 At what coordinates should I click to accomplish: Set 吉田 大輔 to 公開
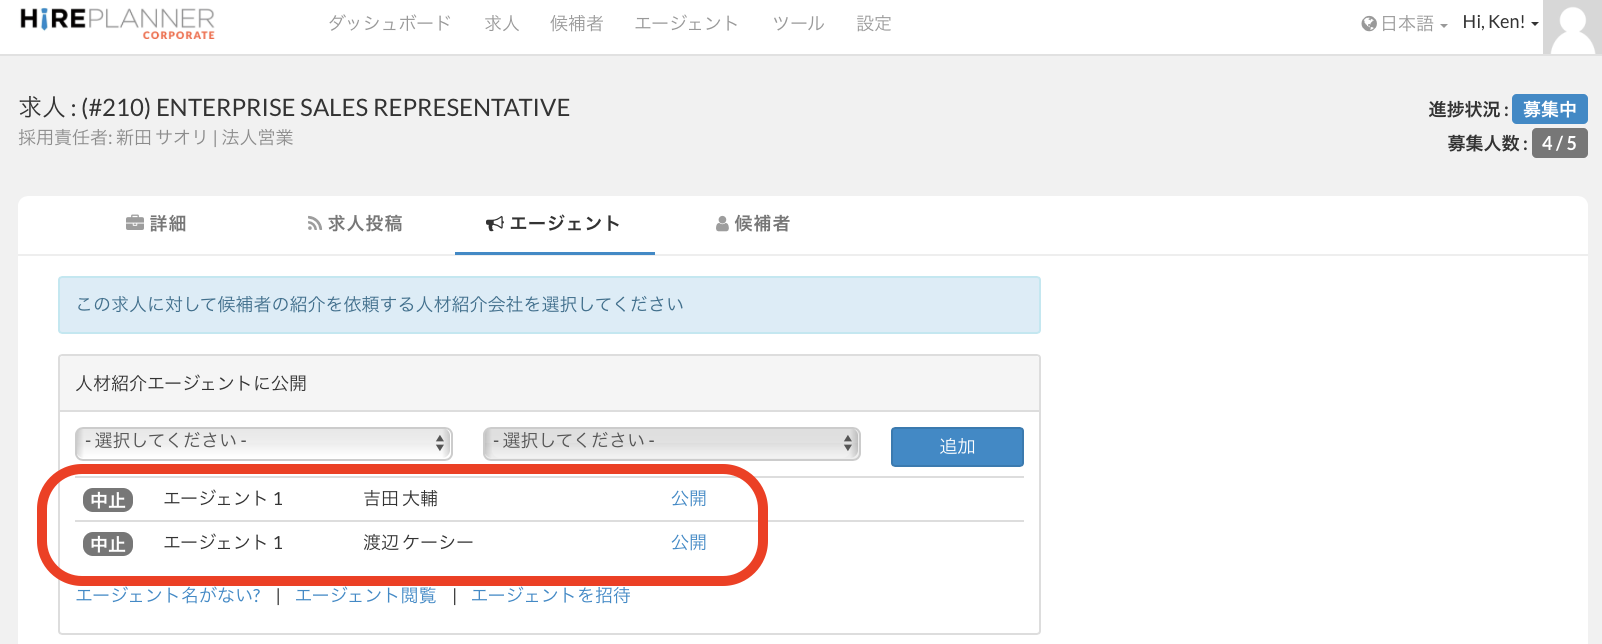pos(688,498)
